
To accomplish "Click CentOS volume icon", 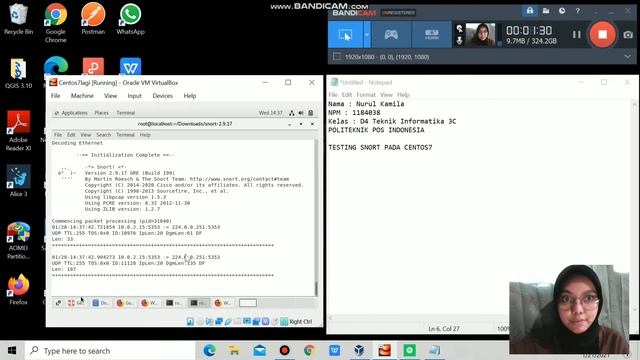I will [x=301, y=113].
